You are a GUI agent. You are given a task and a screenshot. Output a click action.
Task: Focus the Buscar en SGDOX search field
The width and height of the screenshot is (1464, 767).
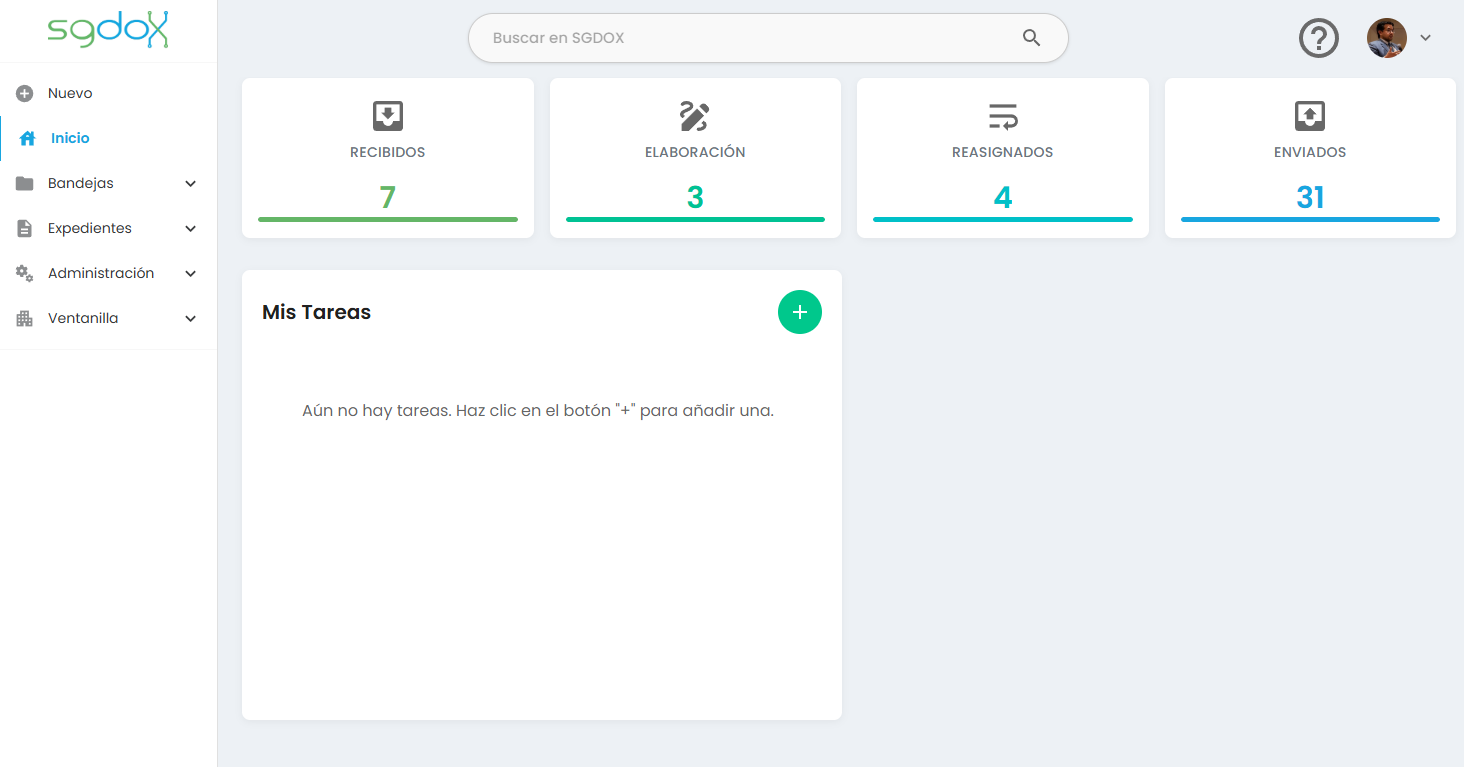768,38
